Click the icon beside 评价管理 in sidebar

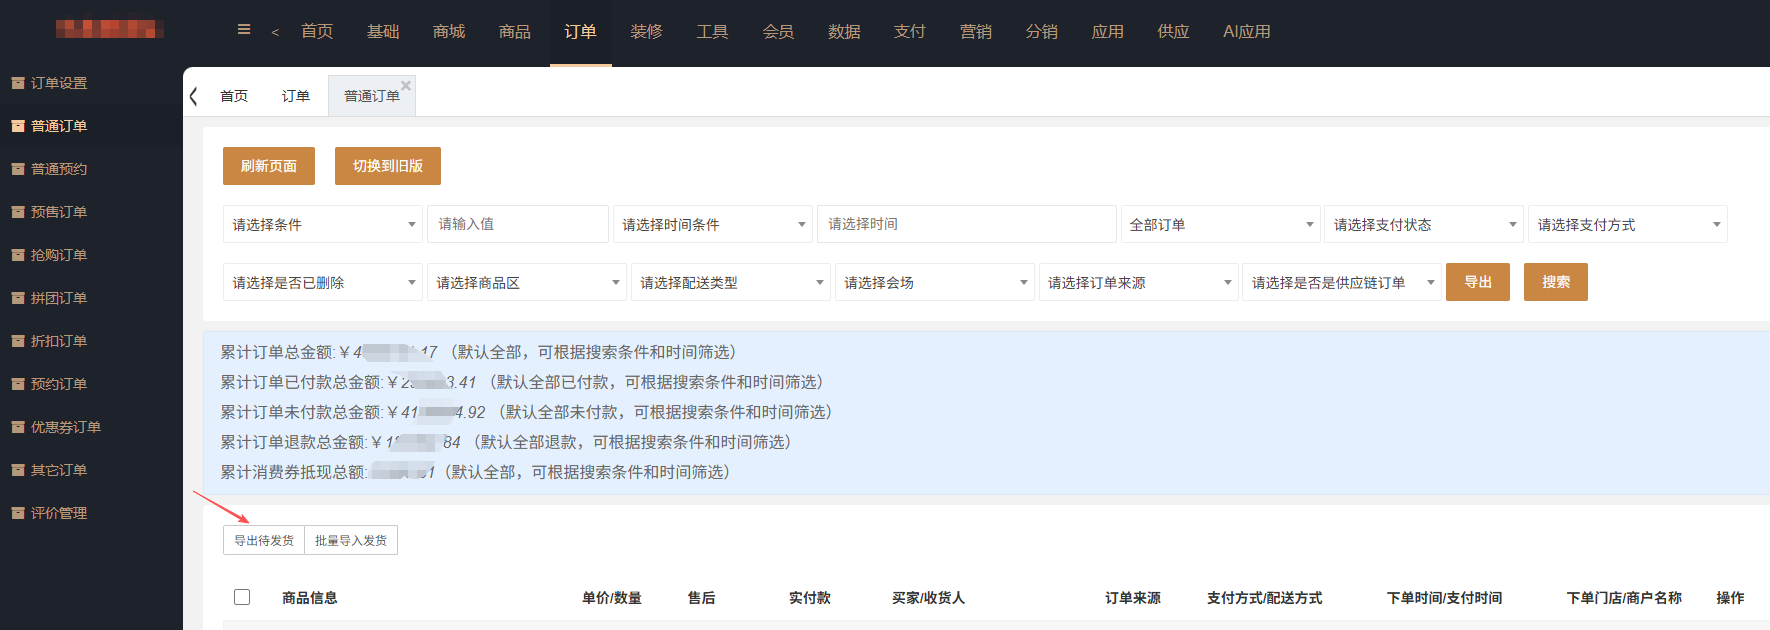[18, 513]
